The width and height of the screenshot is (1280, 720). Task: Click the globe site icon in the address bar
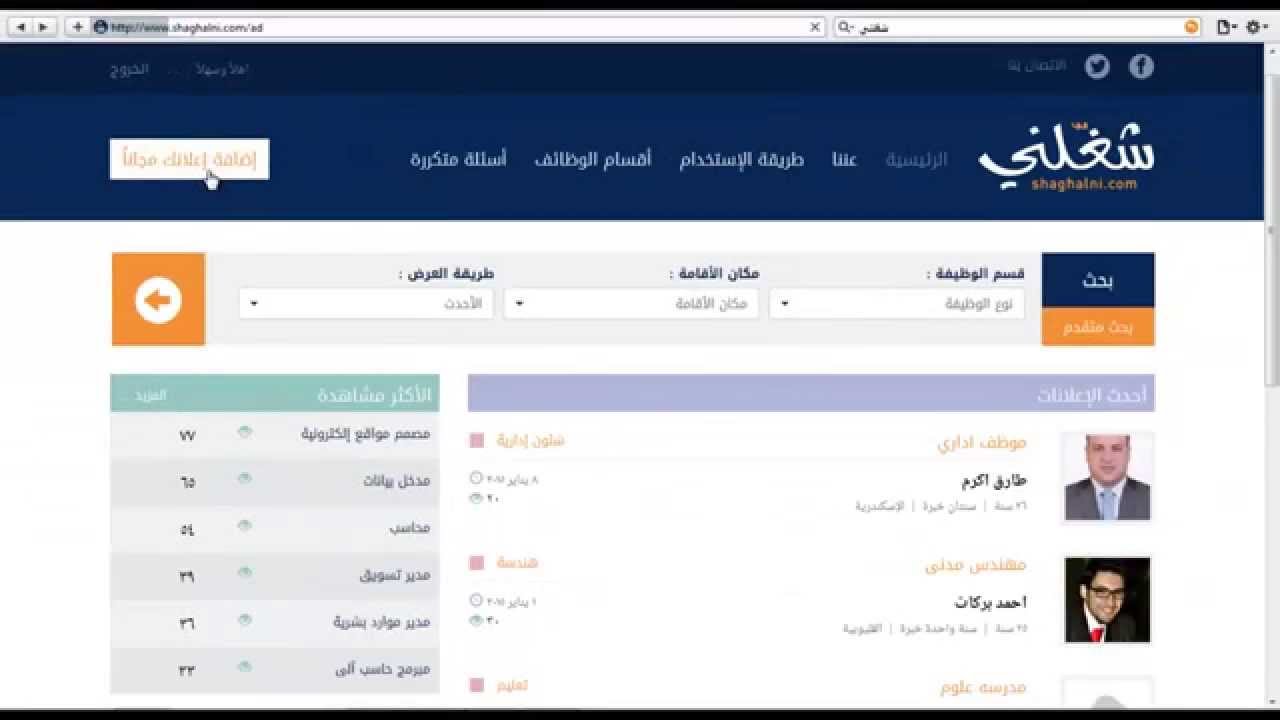click(x=100, y=27)
